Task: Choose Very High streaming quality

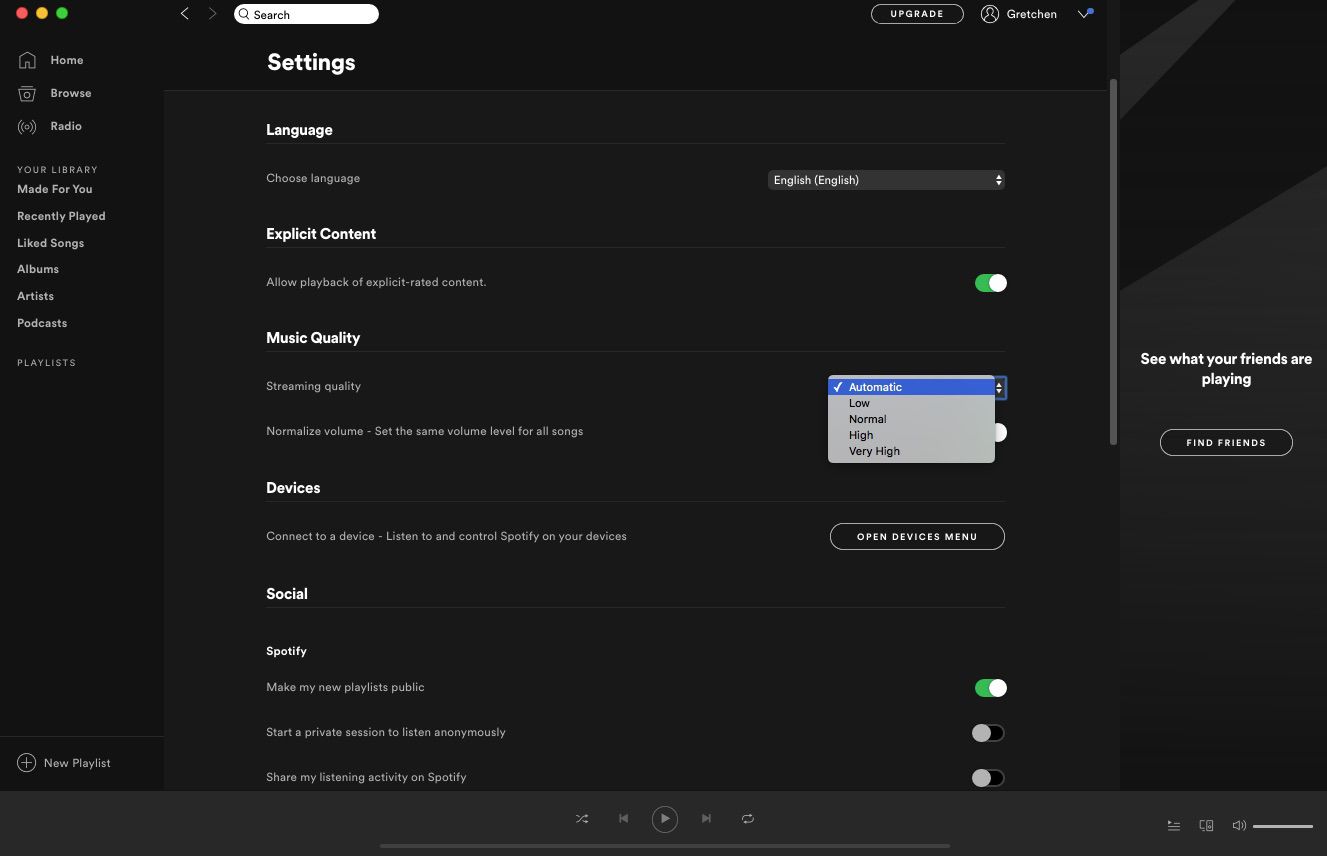Action: click(911, 451)
